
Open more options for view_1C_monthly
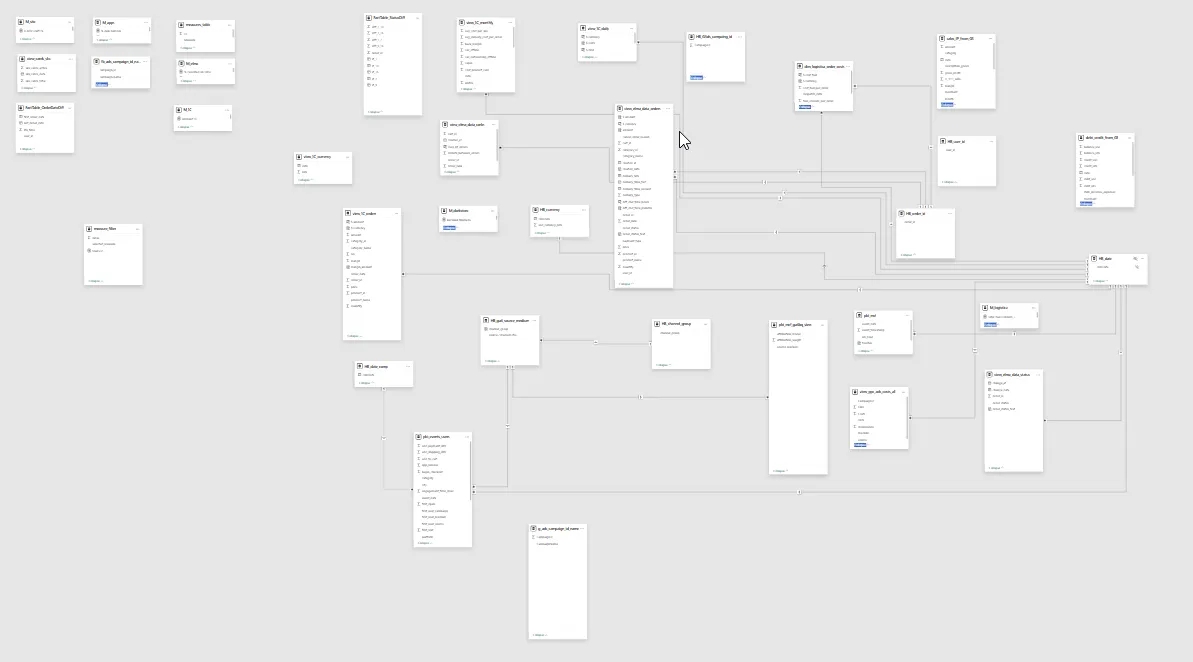(510, 23)
